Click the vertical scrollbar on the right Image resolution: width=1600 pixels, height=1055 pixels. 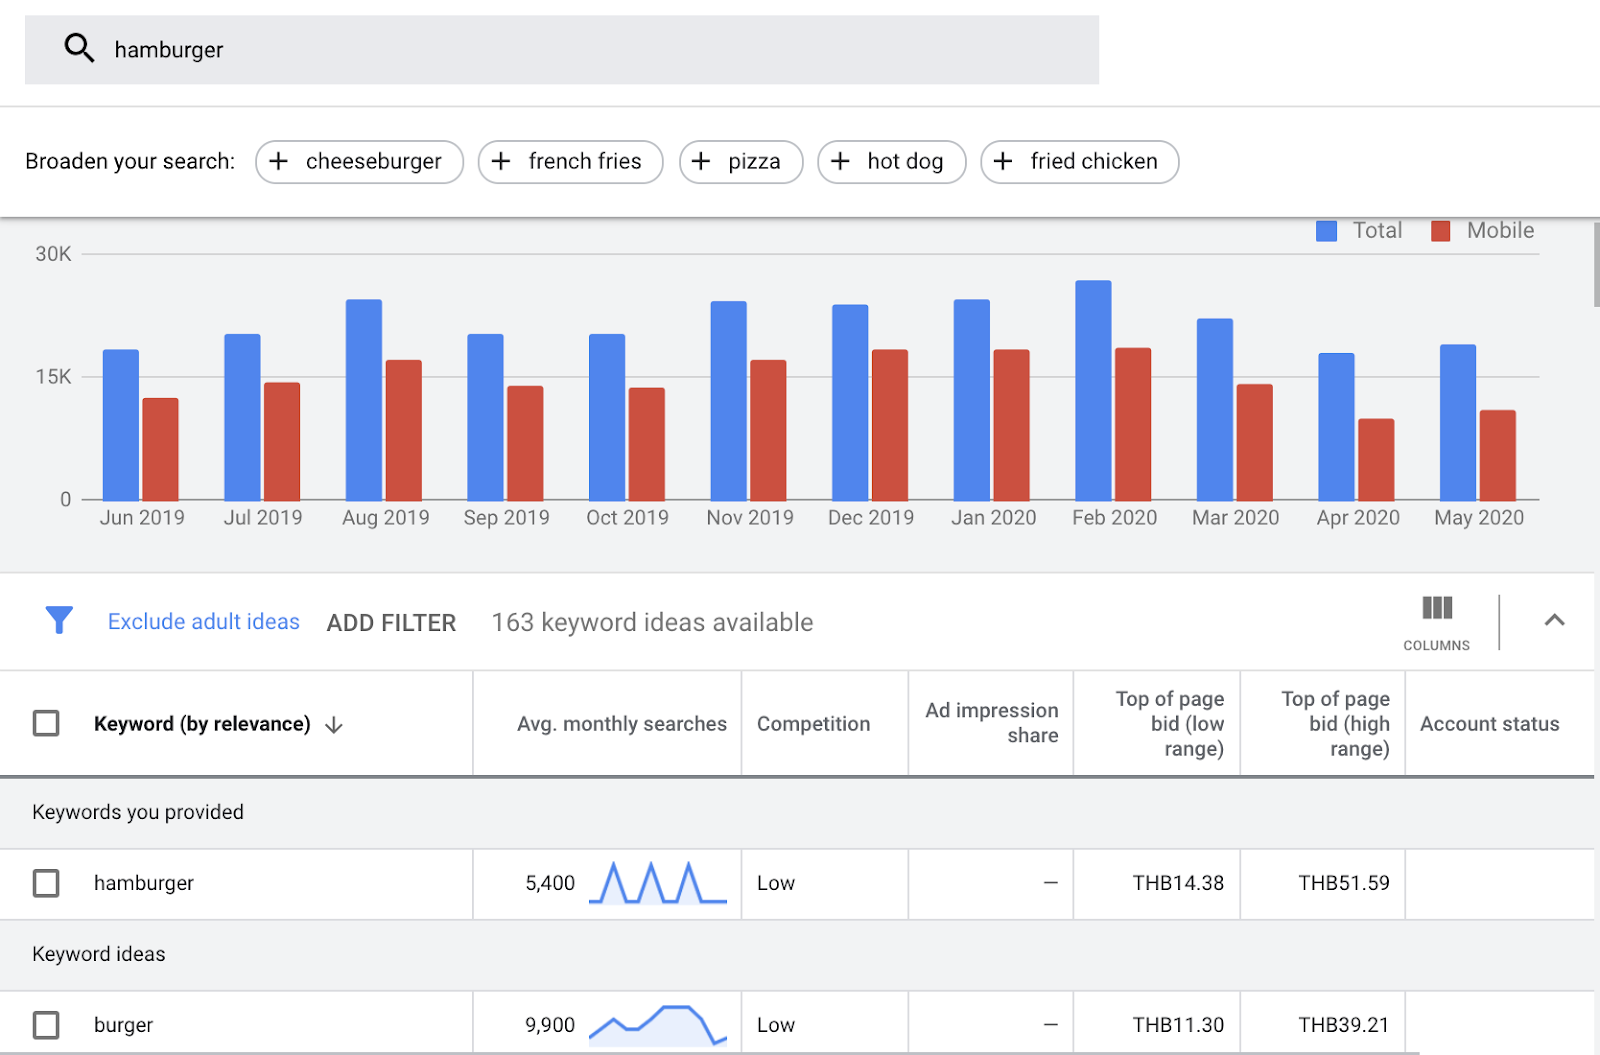point(1596,265)
